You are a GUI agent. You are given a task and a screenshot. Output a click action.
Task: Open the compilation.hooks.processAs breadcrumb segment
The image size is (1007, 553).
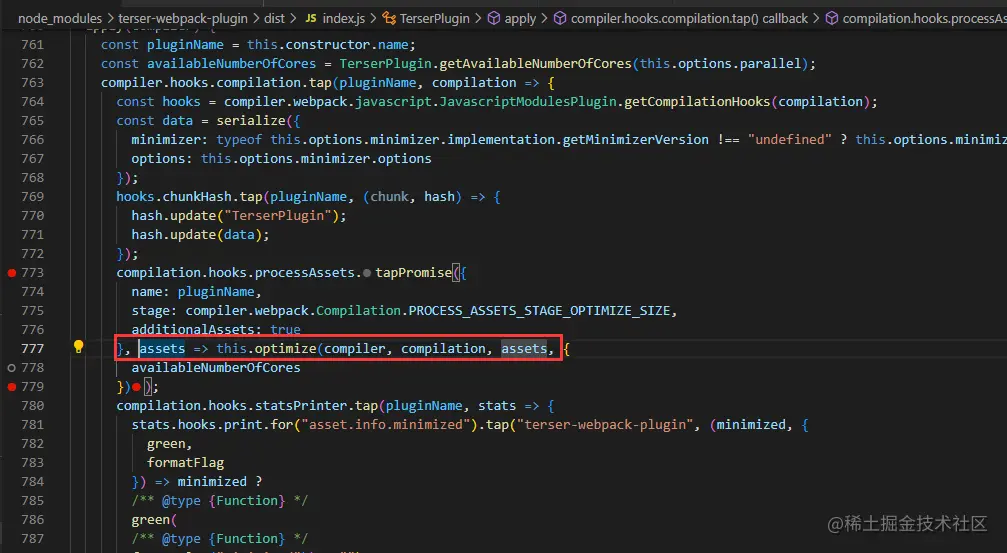(x=925, y=19)
